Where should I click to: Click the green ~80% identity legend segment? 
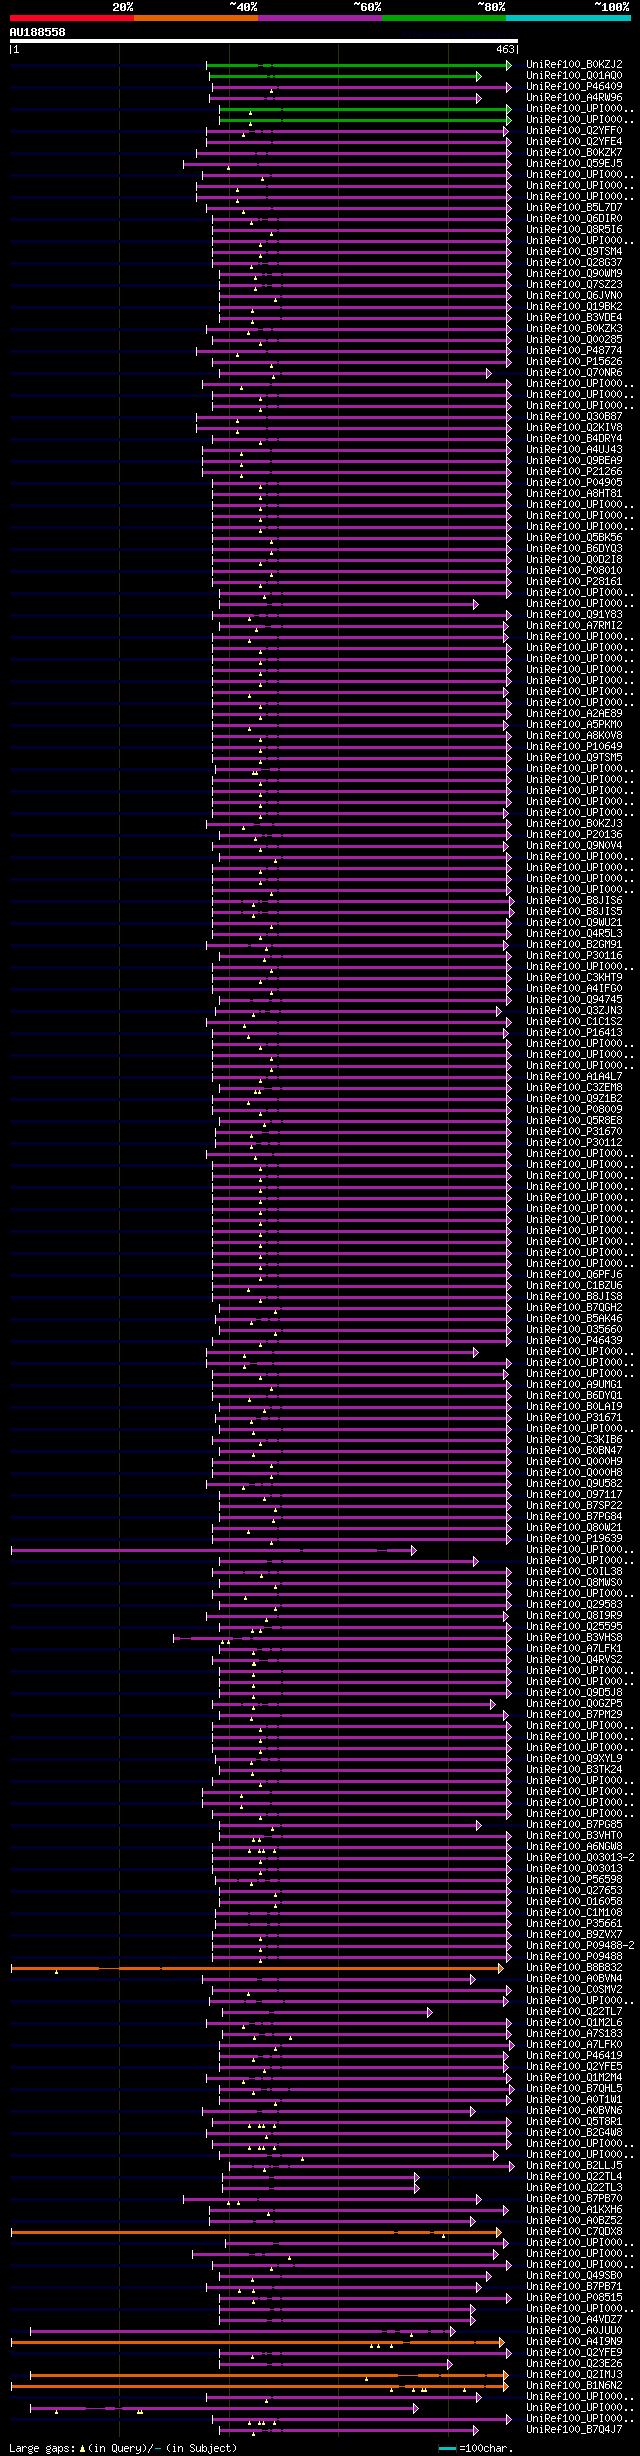click(x=444, y=18)
